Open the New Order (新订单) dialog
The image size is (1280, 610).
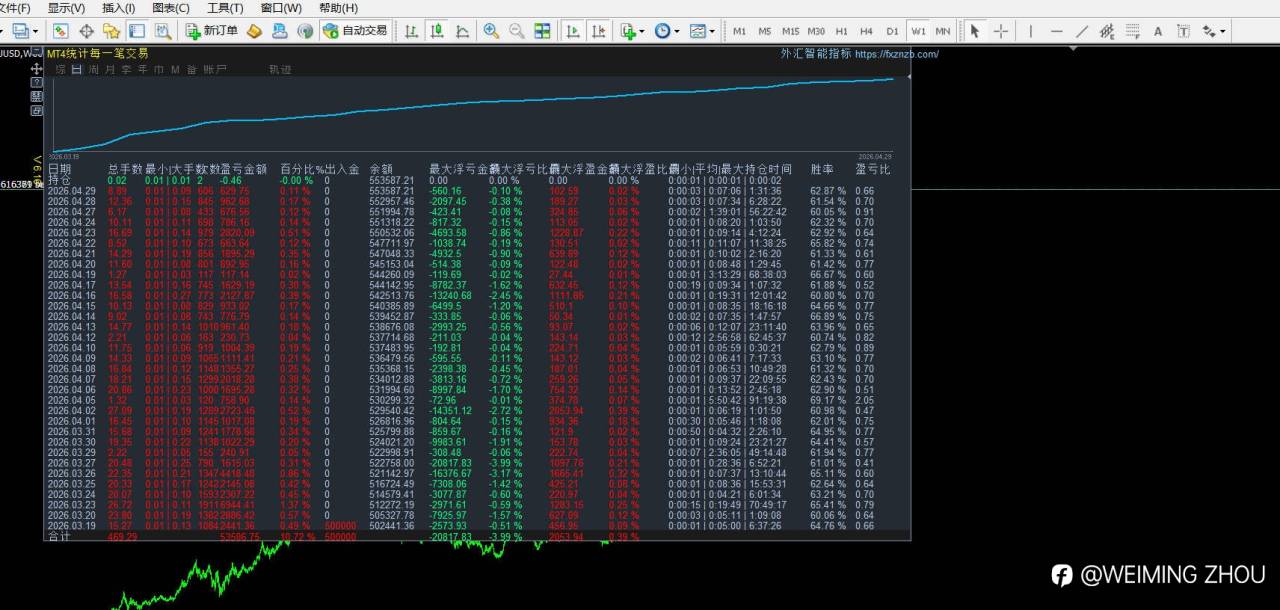point(212,31)
